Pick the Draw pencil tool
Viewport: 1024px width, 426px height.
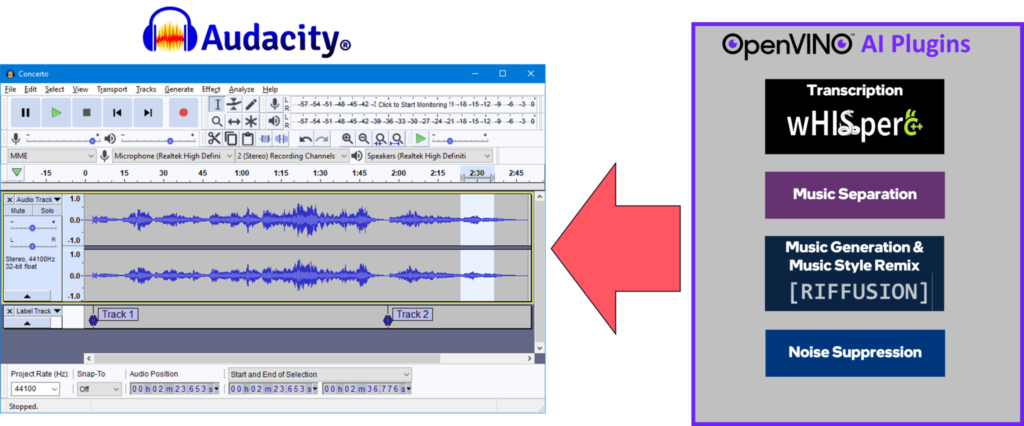[250, 104]
